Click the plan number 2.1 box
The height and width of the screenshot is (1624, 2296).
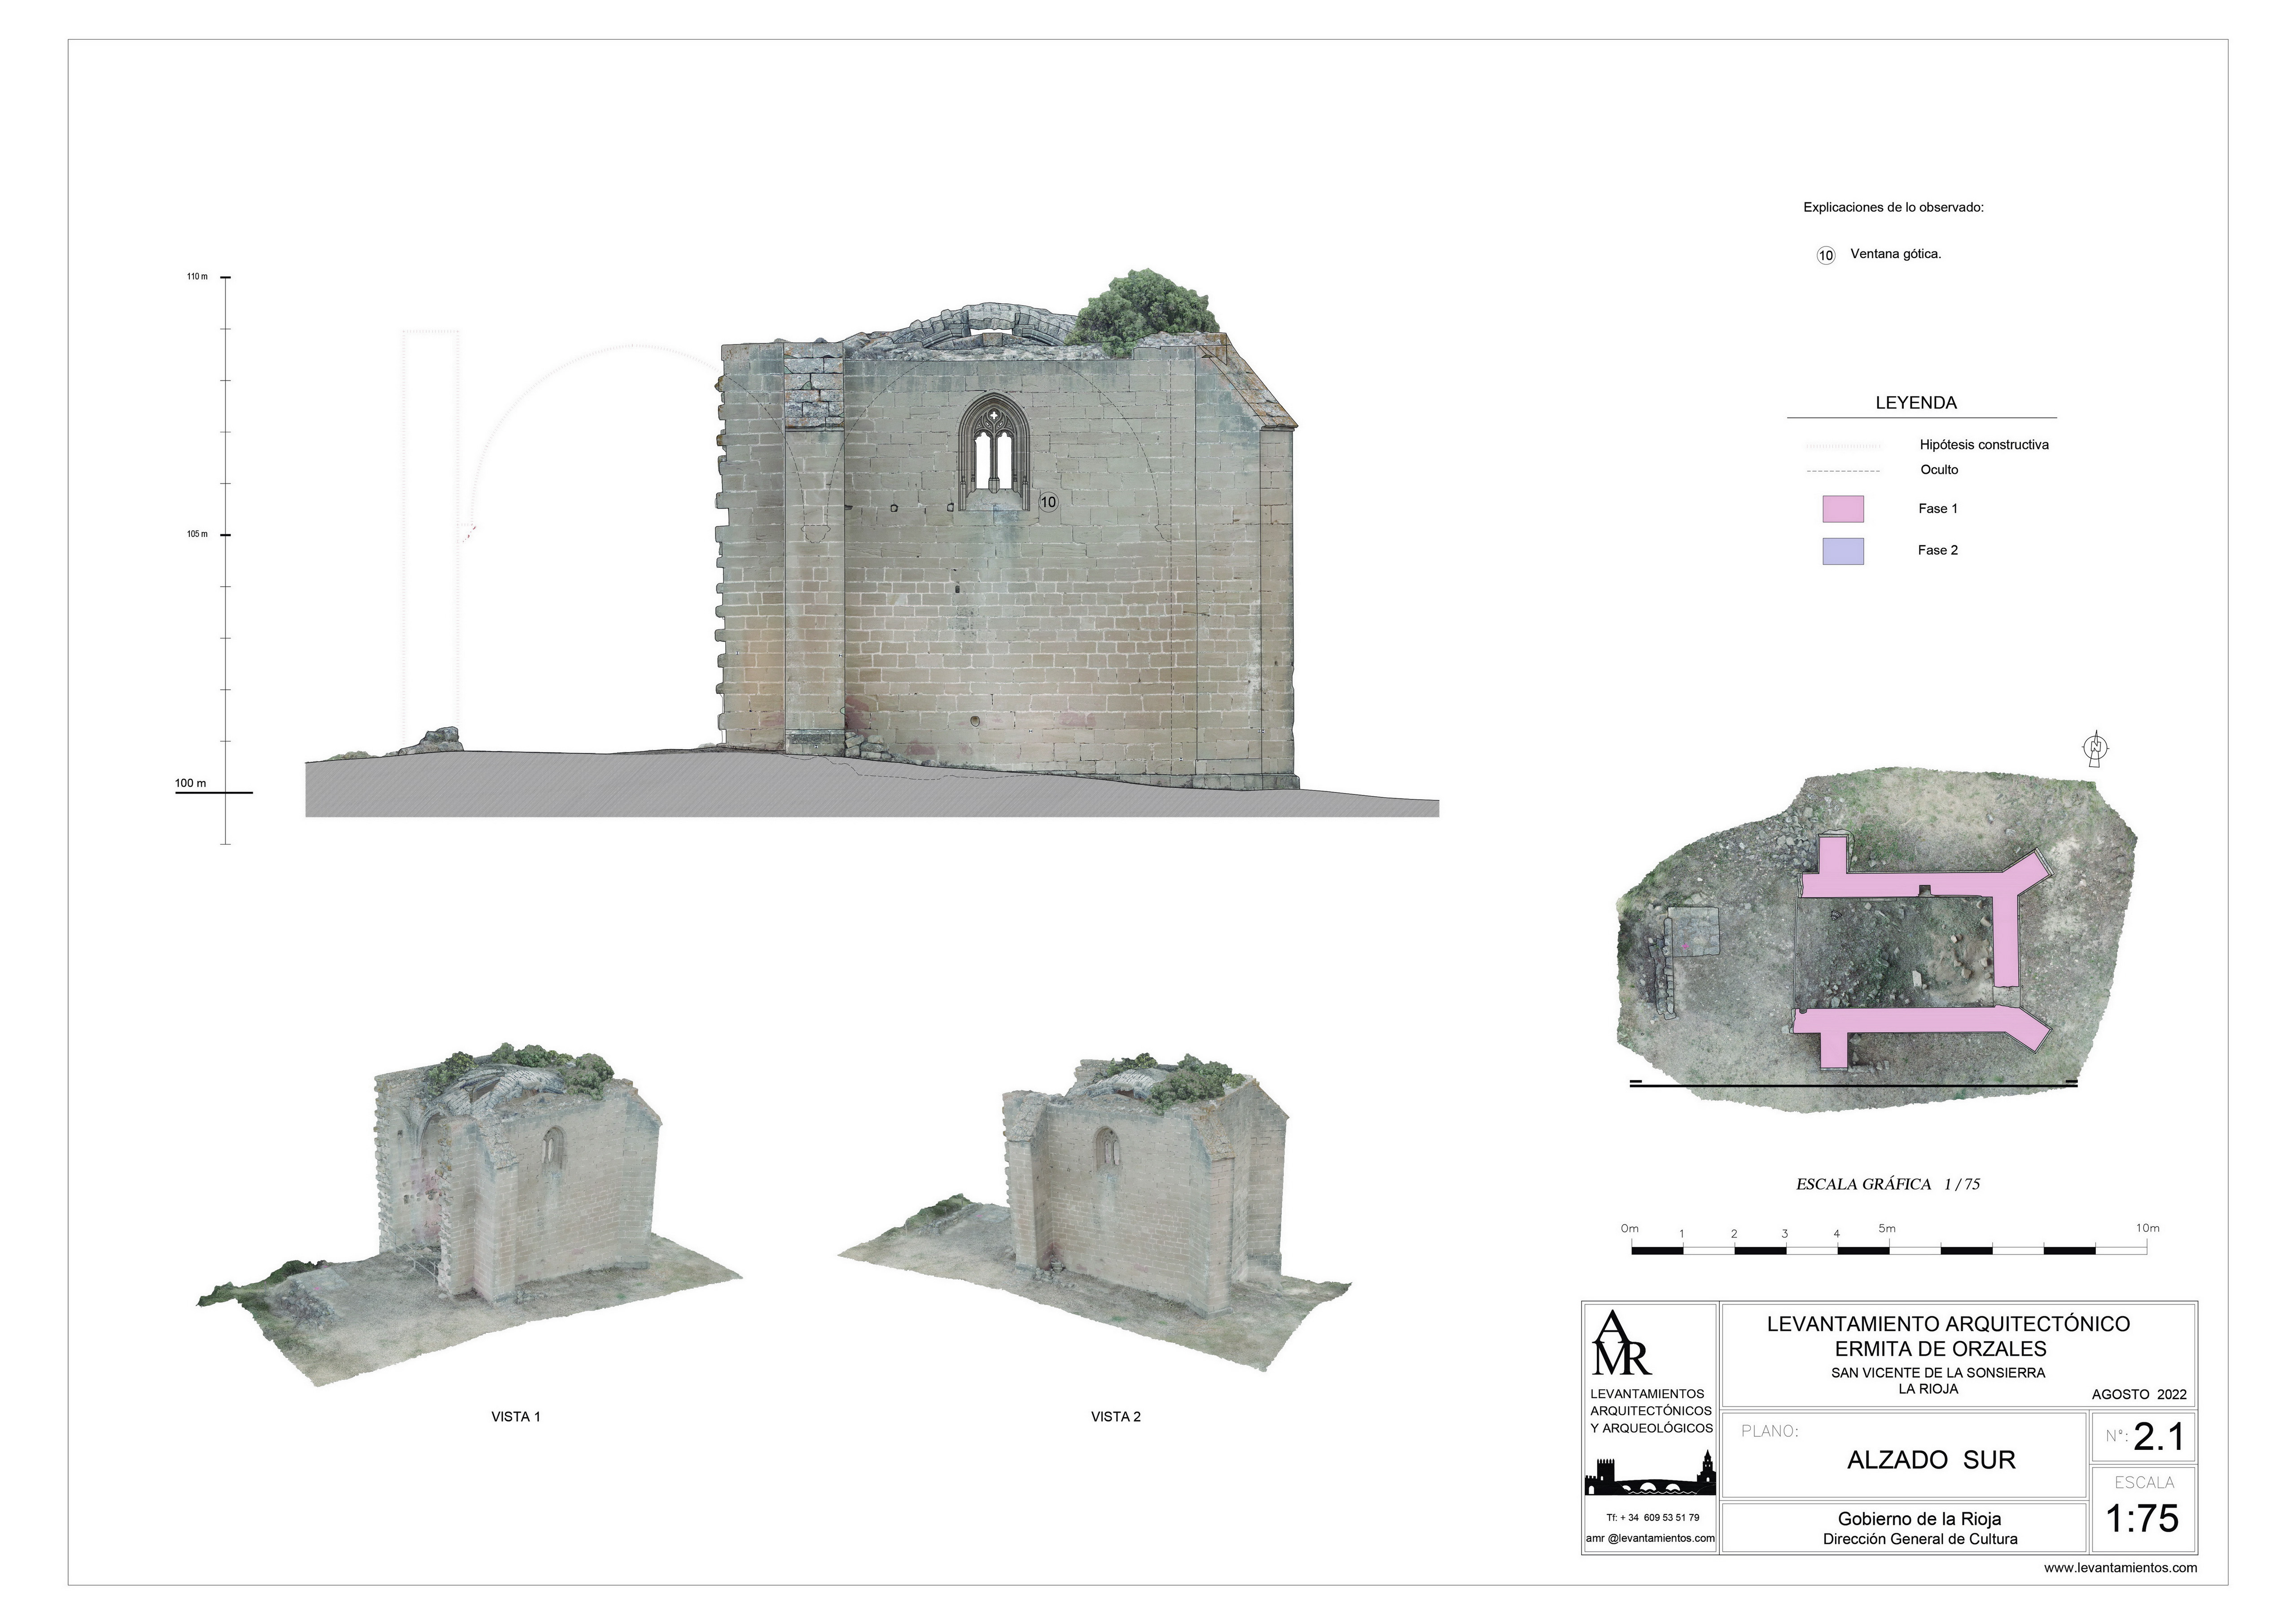pyautogui.click(x=2143, y=1437)
